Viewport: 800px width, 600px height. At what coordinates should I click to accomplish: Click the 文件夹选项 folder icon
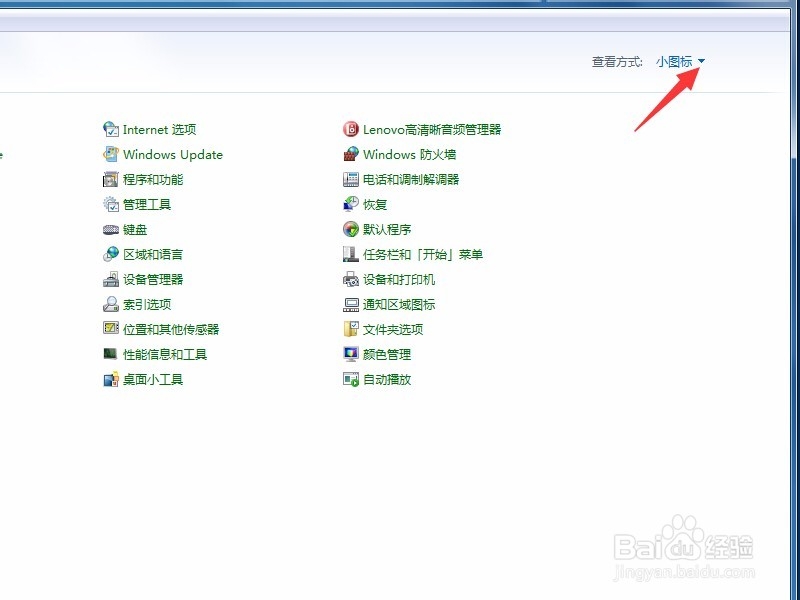click(x=351, y=329)
